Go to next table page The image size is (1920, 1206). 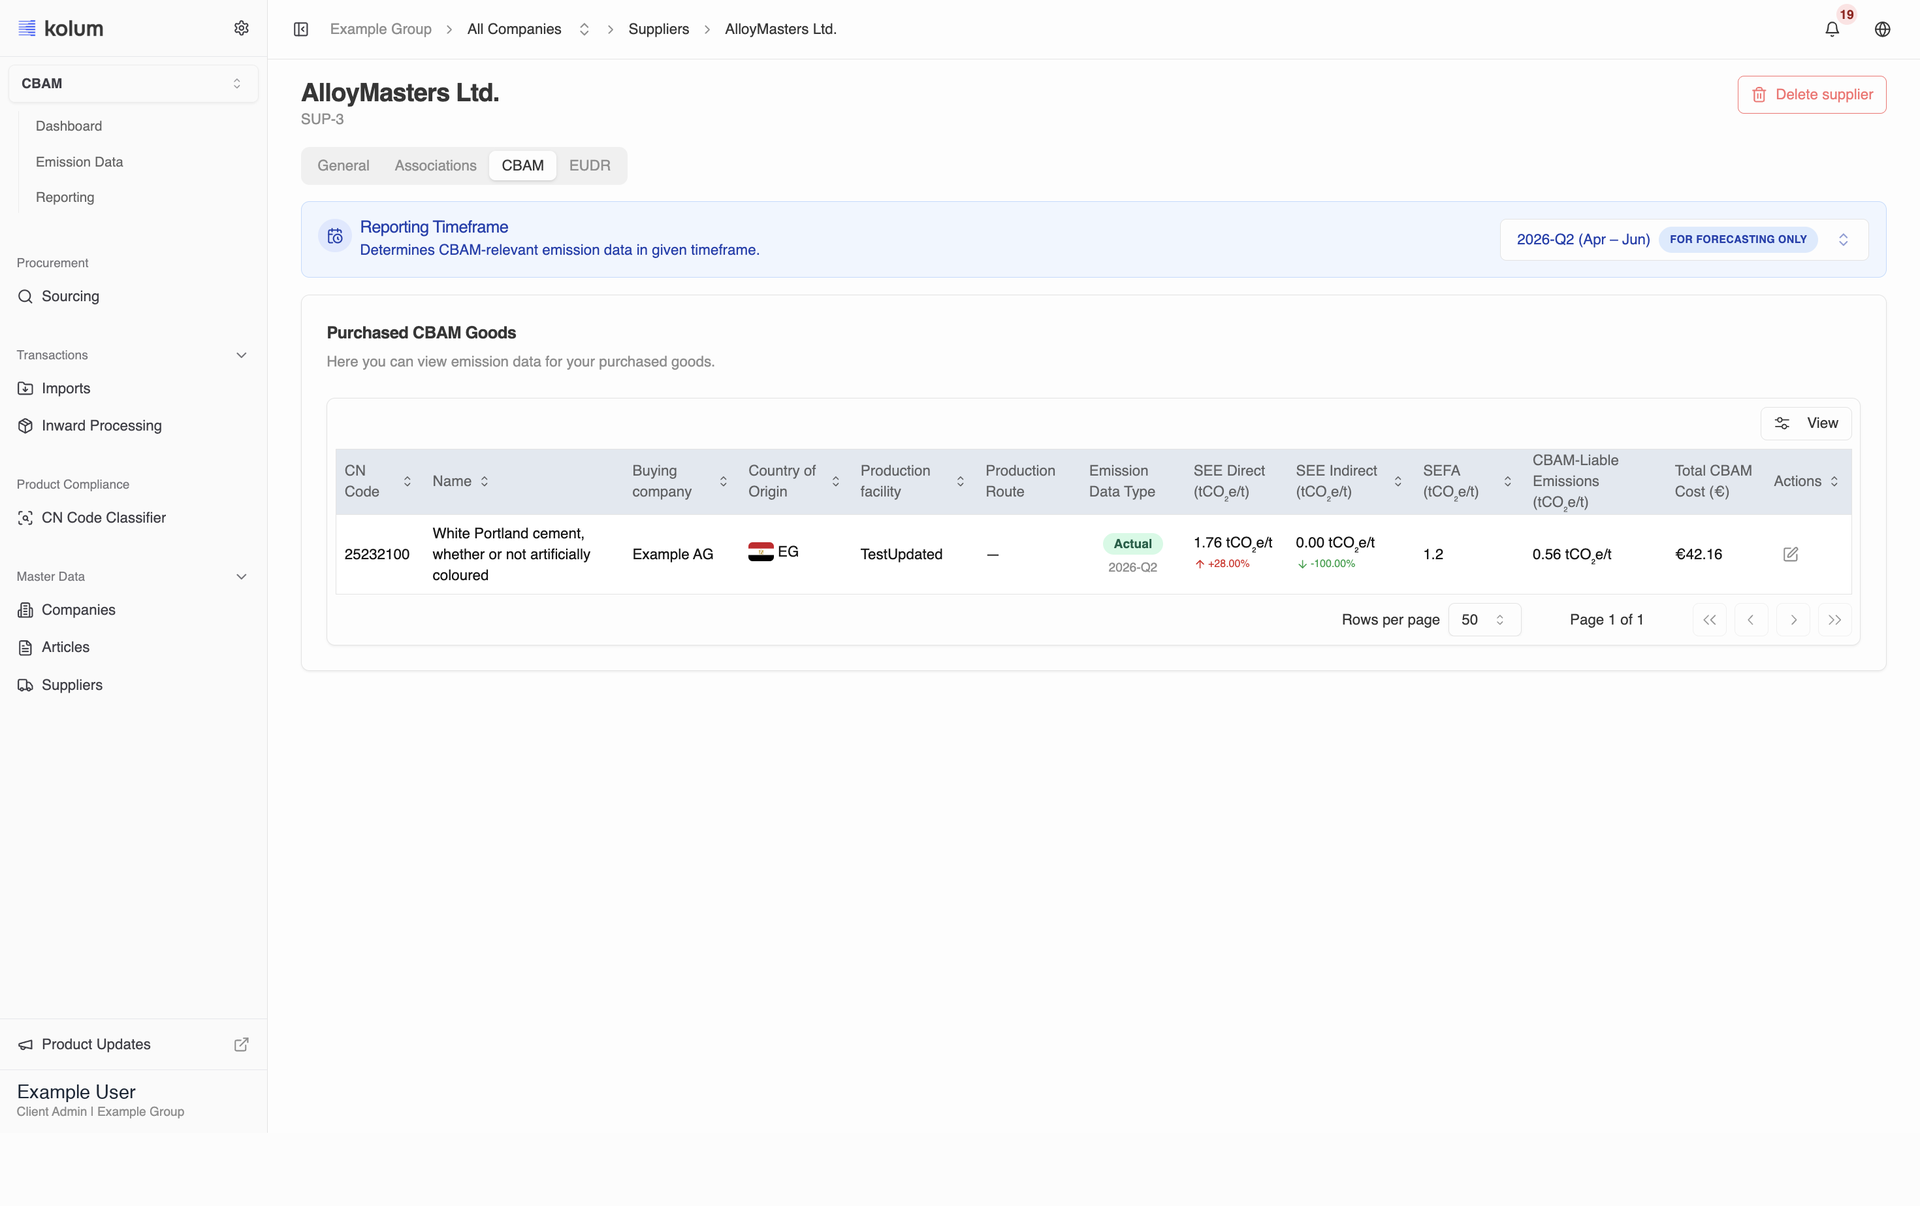[1793, 620]
